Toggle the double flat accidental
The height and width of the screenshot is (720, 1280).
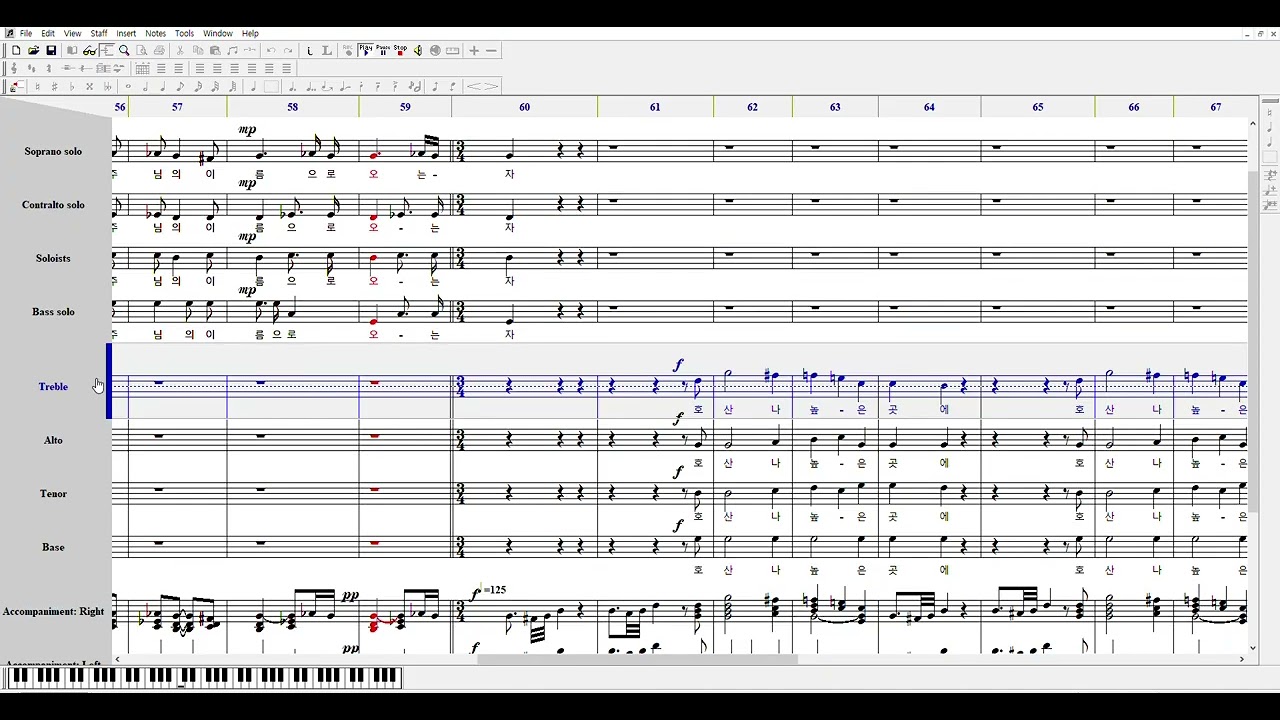[107, 86]
